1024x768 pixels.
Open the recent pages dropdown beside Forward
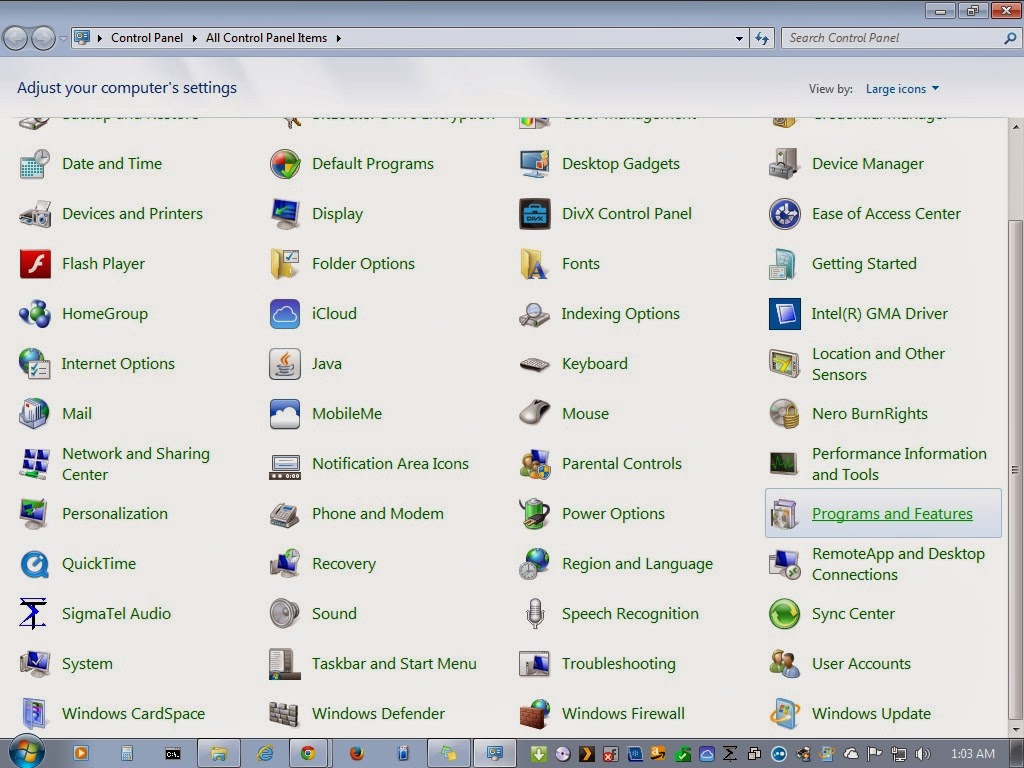click(63, 39)
